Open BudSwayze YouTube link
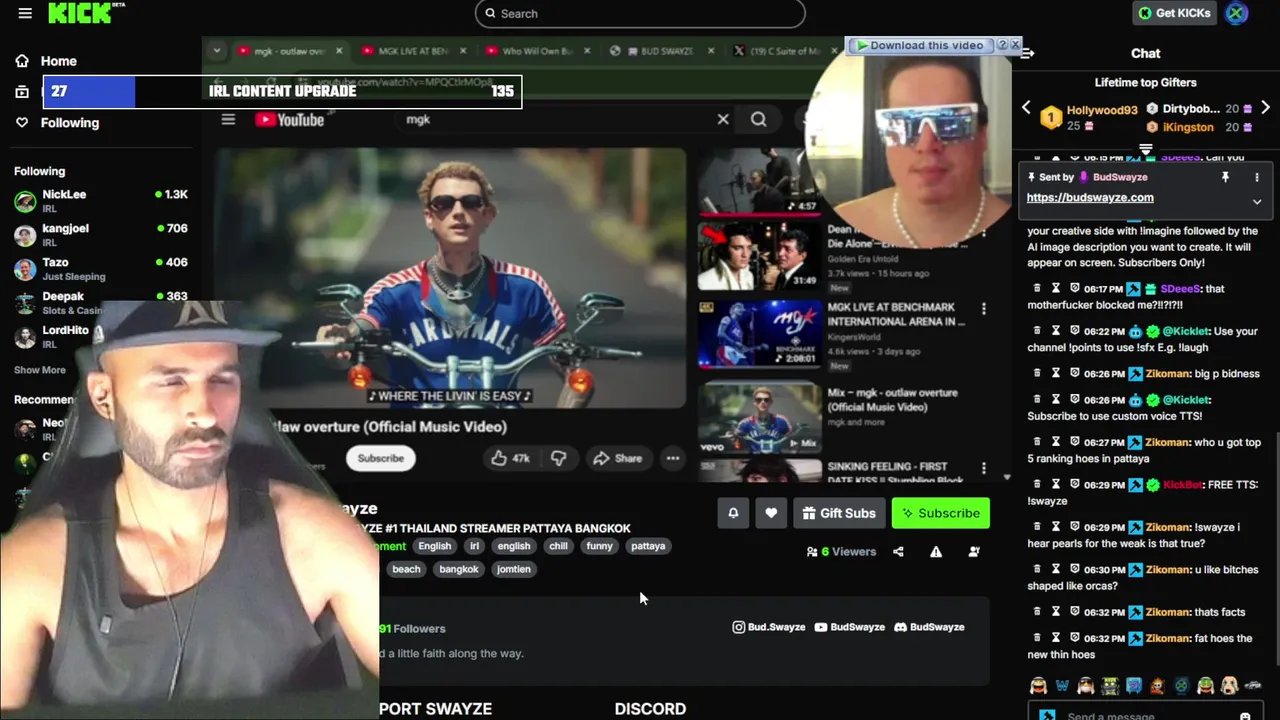 pos(850,627)
